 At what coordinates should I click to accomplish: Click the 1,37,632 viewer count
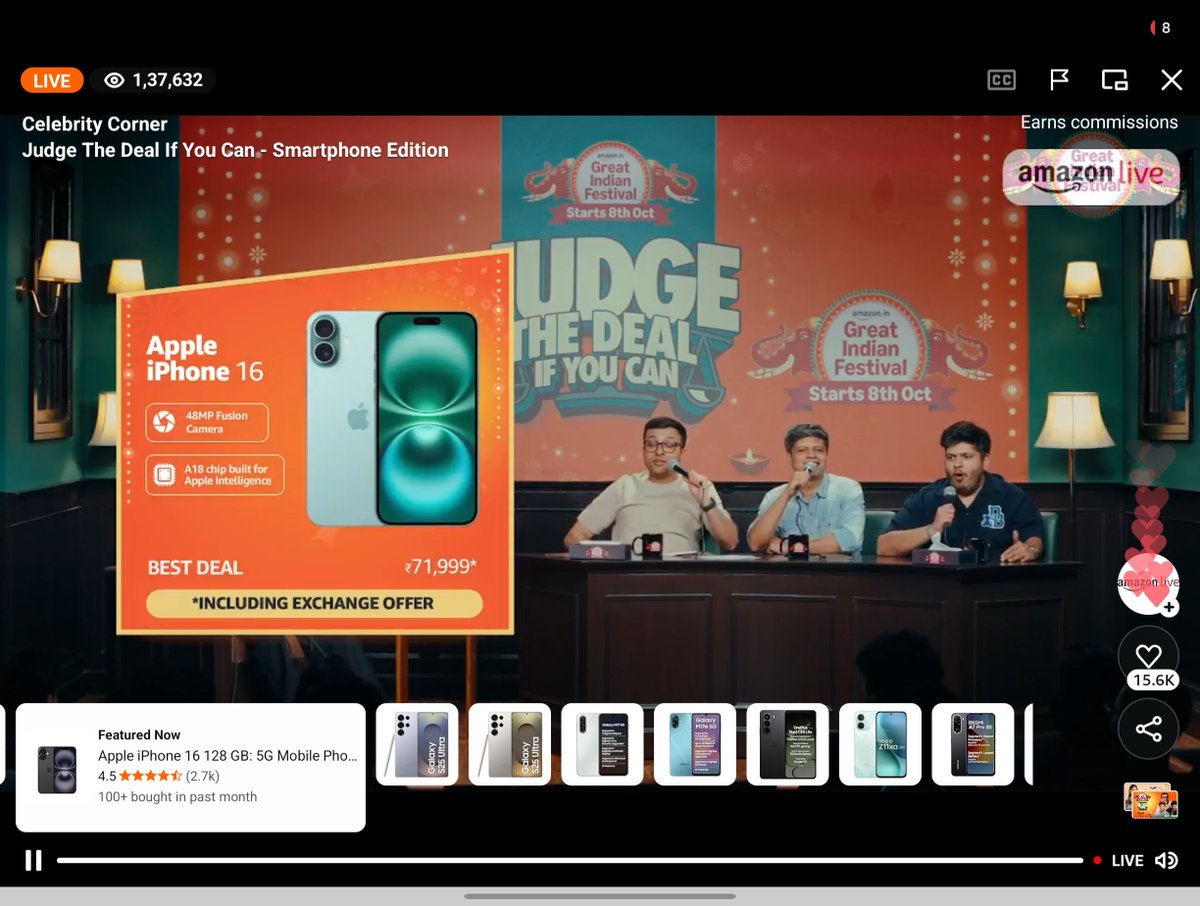153,80
